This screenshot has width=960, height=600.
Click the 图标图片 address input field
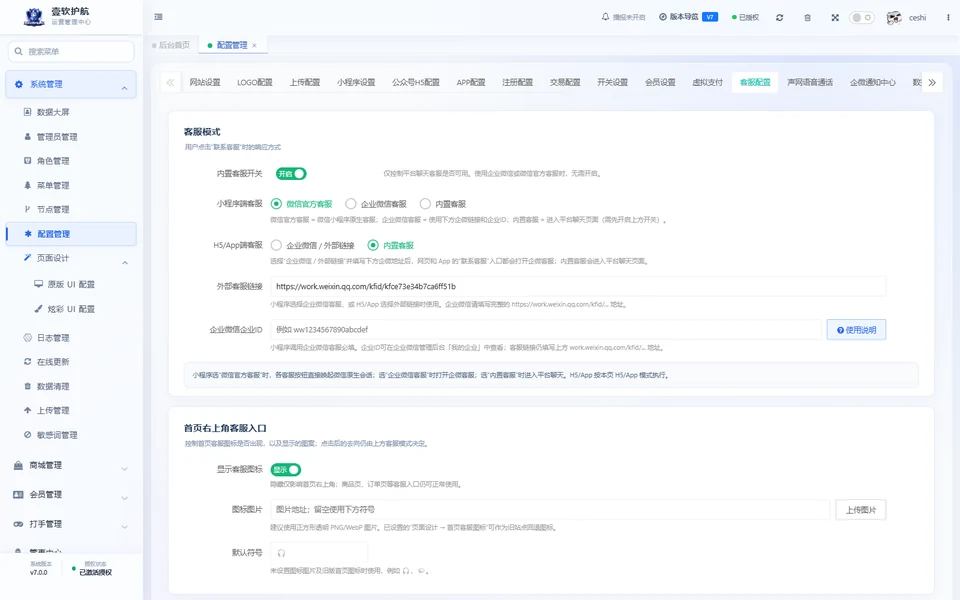click(550, 510)
